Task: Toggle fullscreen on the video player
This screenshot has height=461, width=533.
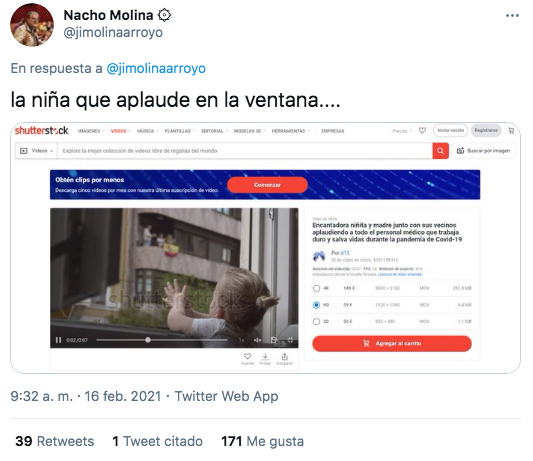Action: [290, 340]
